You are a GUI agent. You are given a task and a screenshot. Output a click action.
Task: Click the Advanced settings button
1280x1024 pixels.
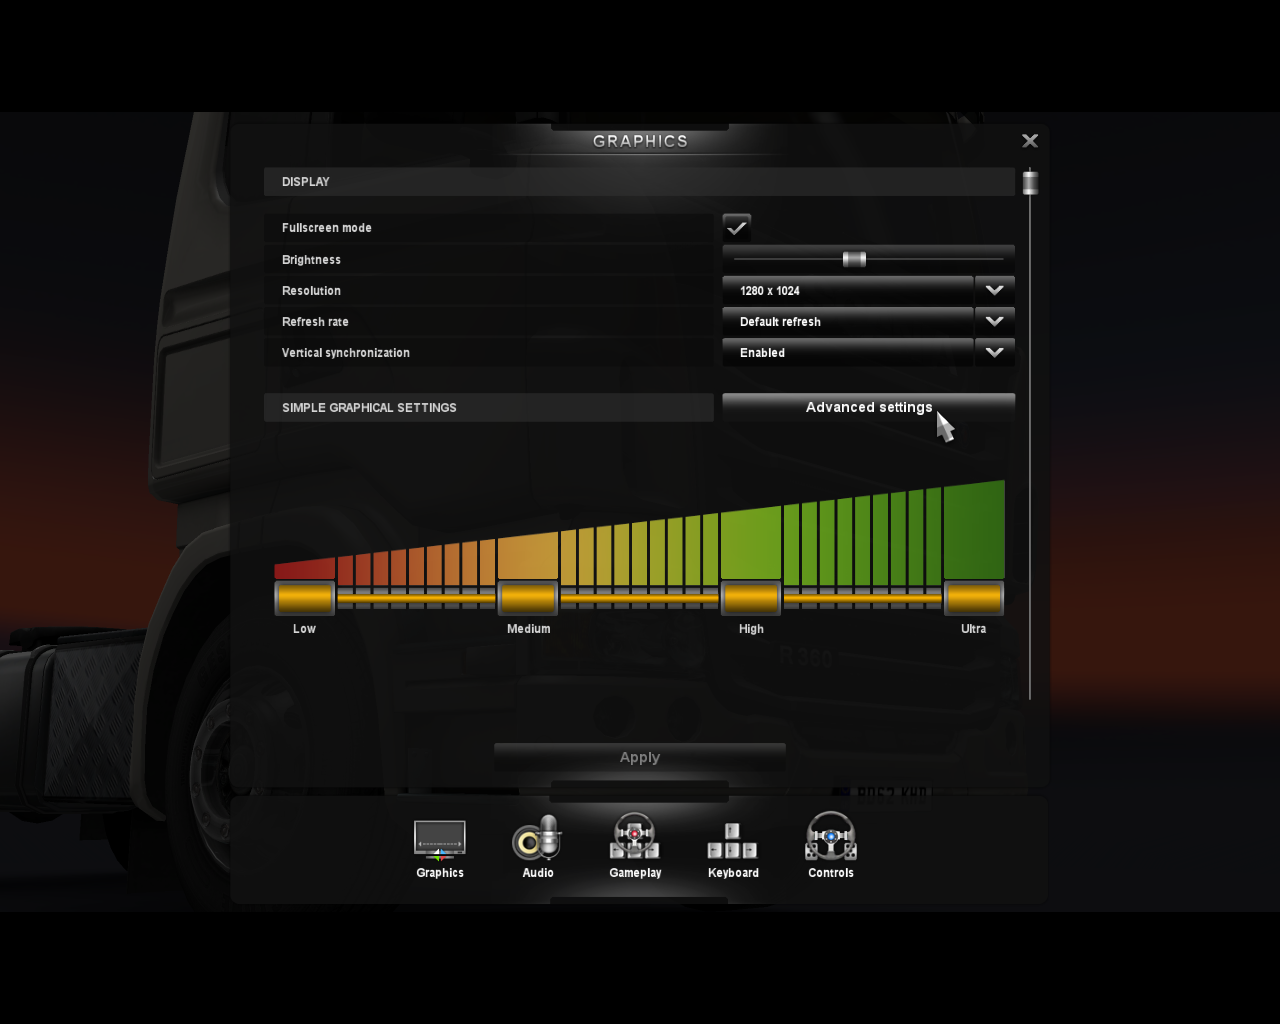[868, 407]
